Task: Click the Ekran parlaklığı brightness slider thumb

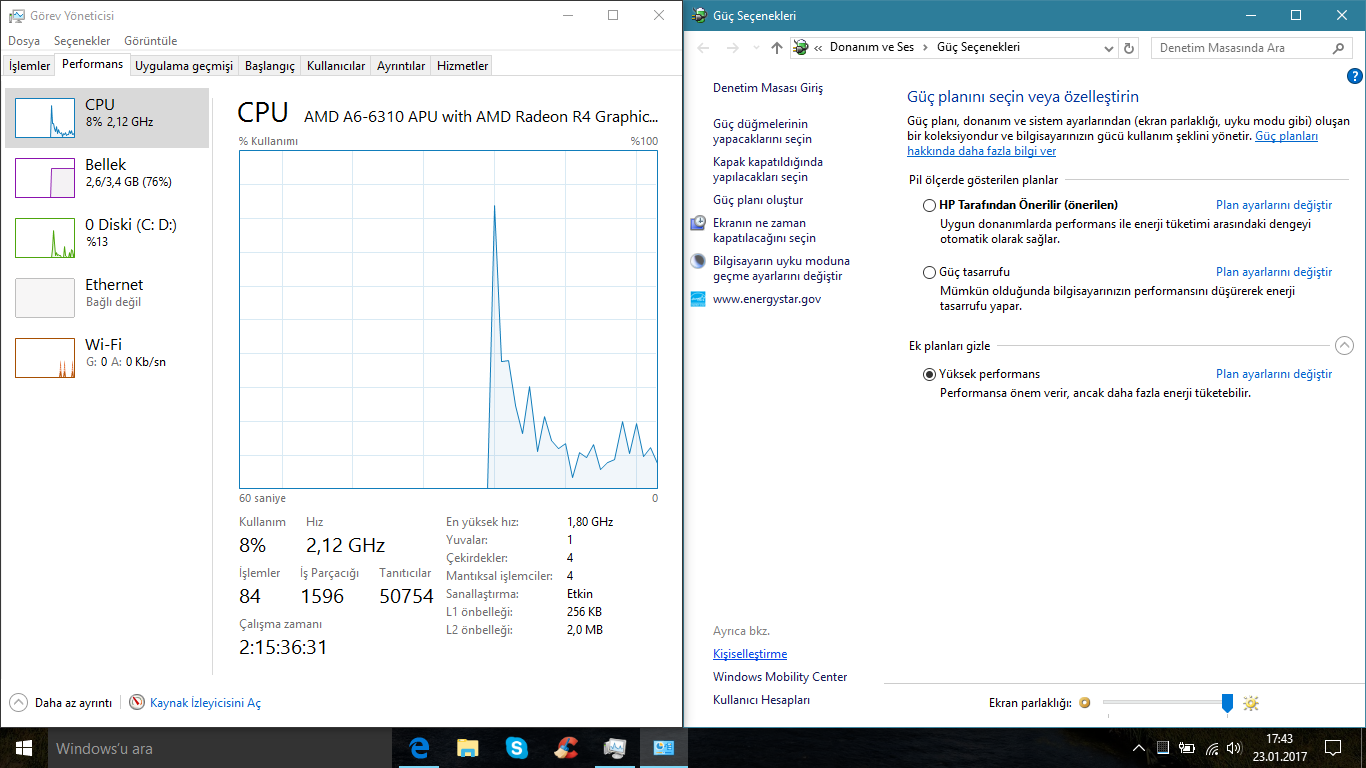Action: [1228, 703]
